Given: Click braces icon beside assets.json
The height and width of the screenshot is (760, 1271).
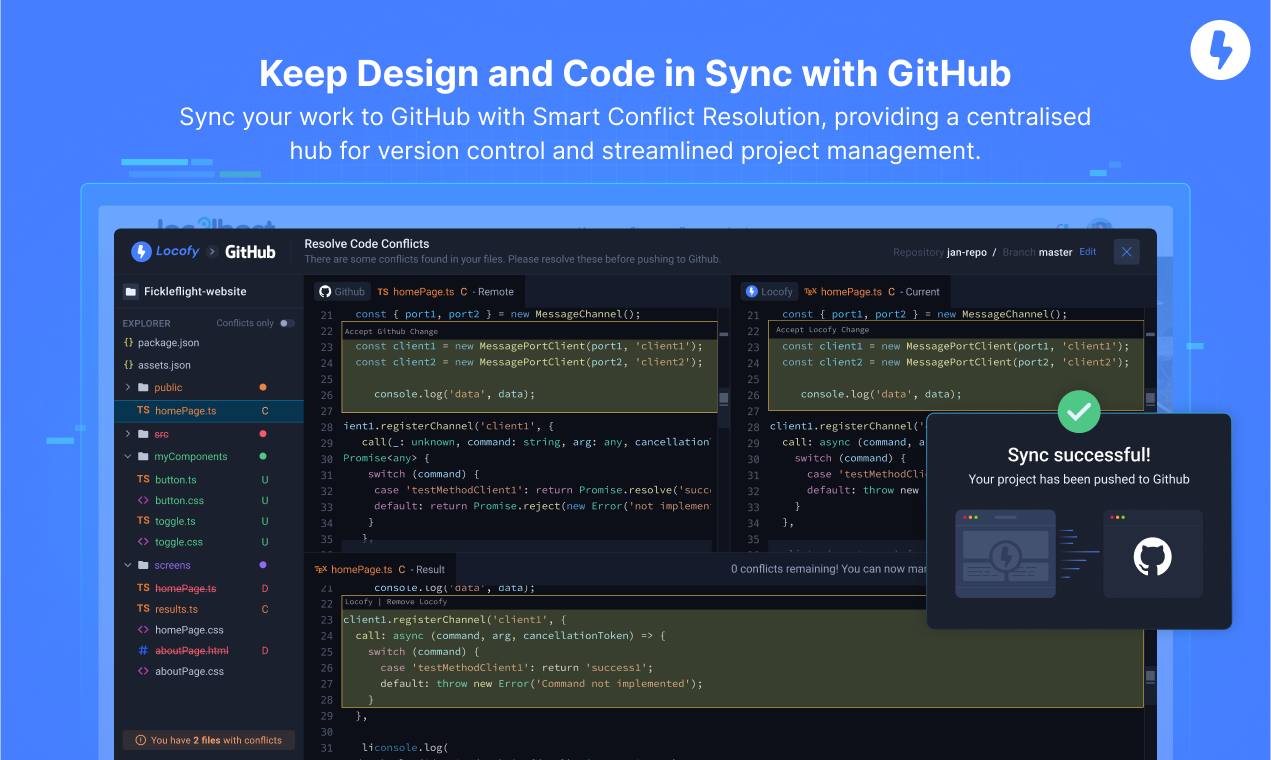Looking at the screenshot, I should pyautogui.click(x=128, y=365).
